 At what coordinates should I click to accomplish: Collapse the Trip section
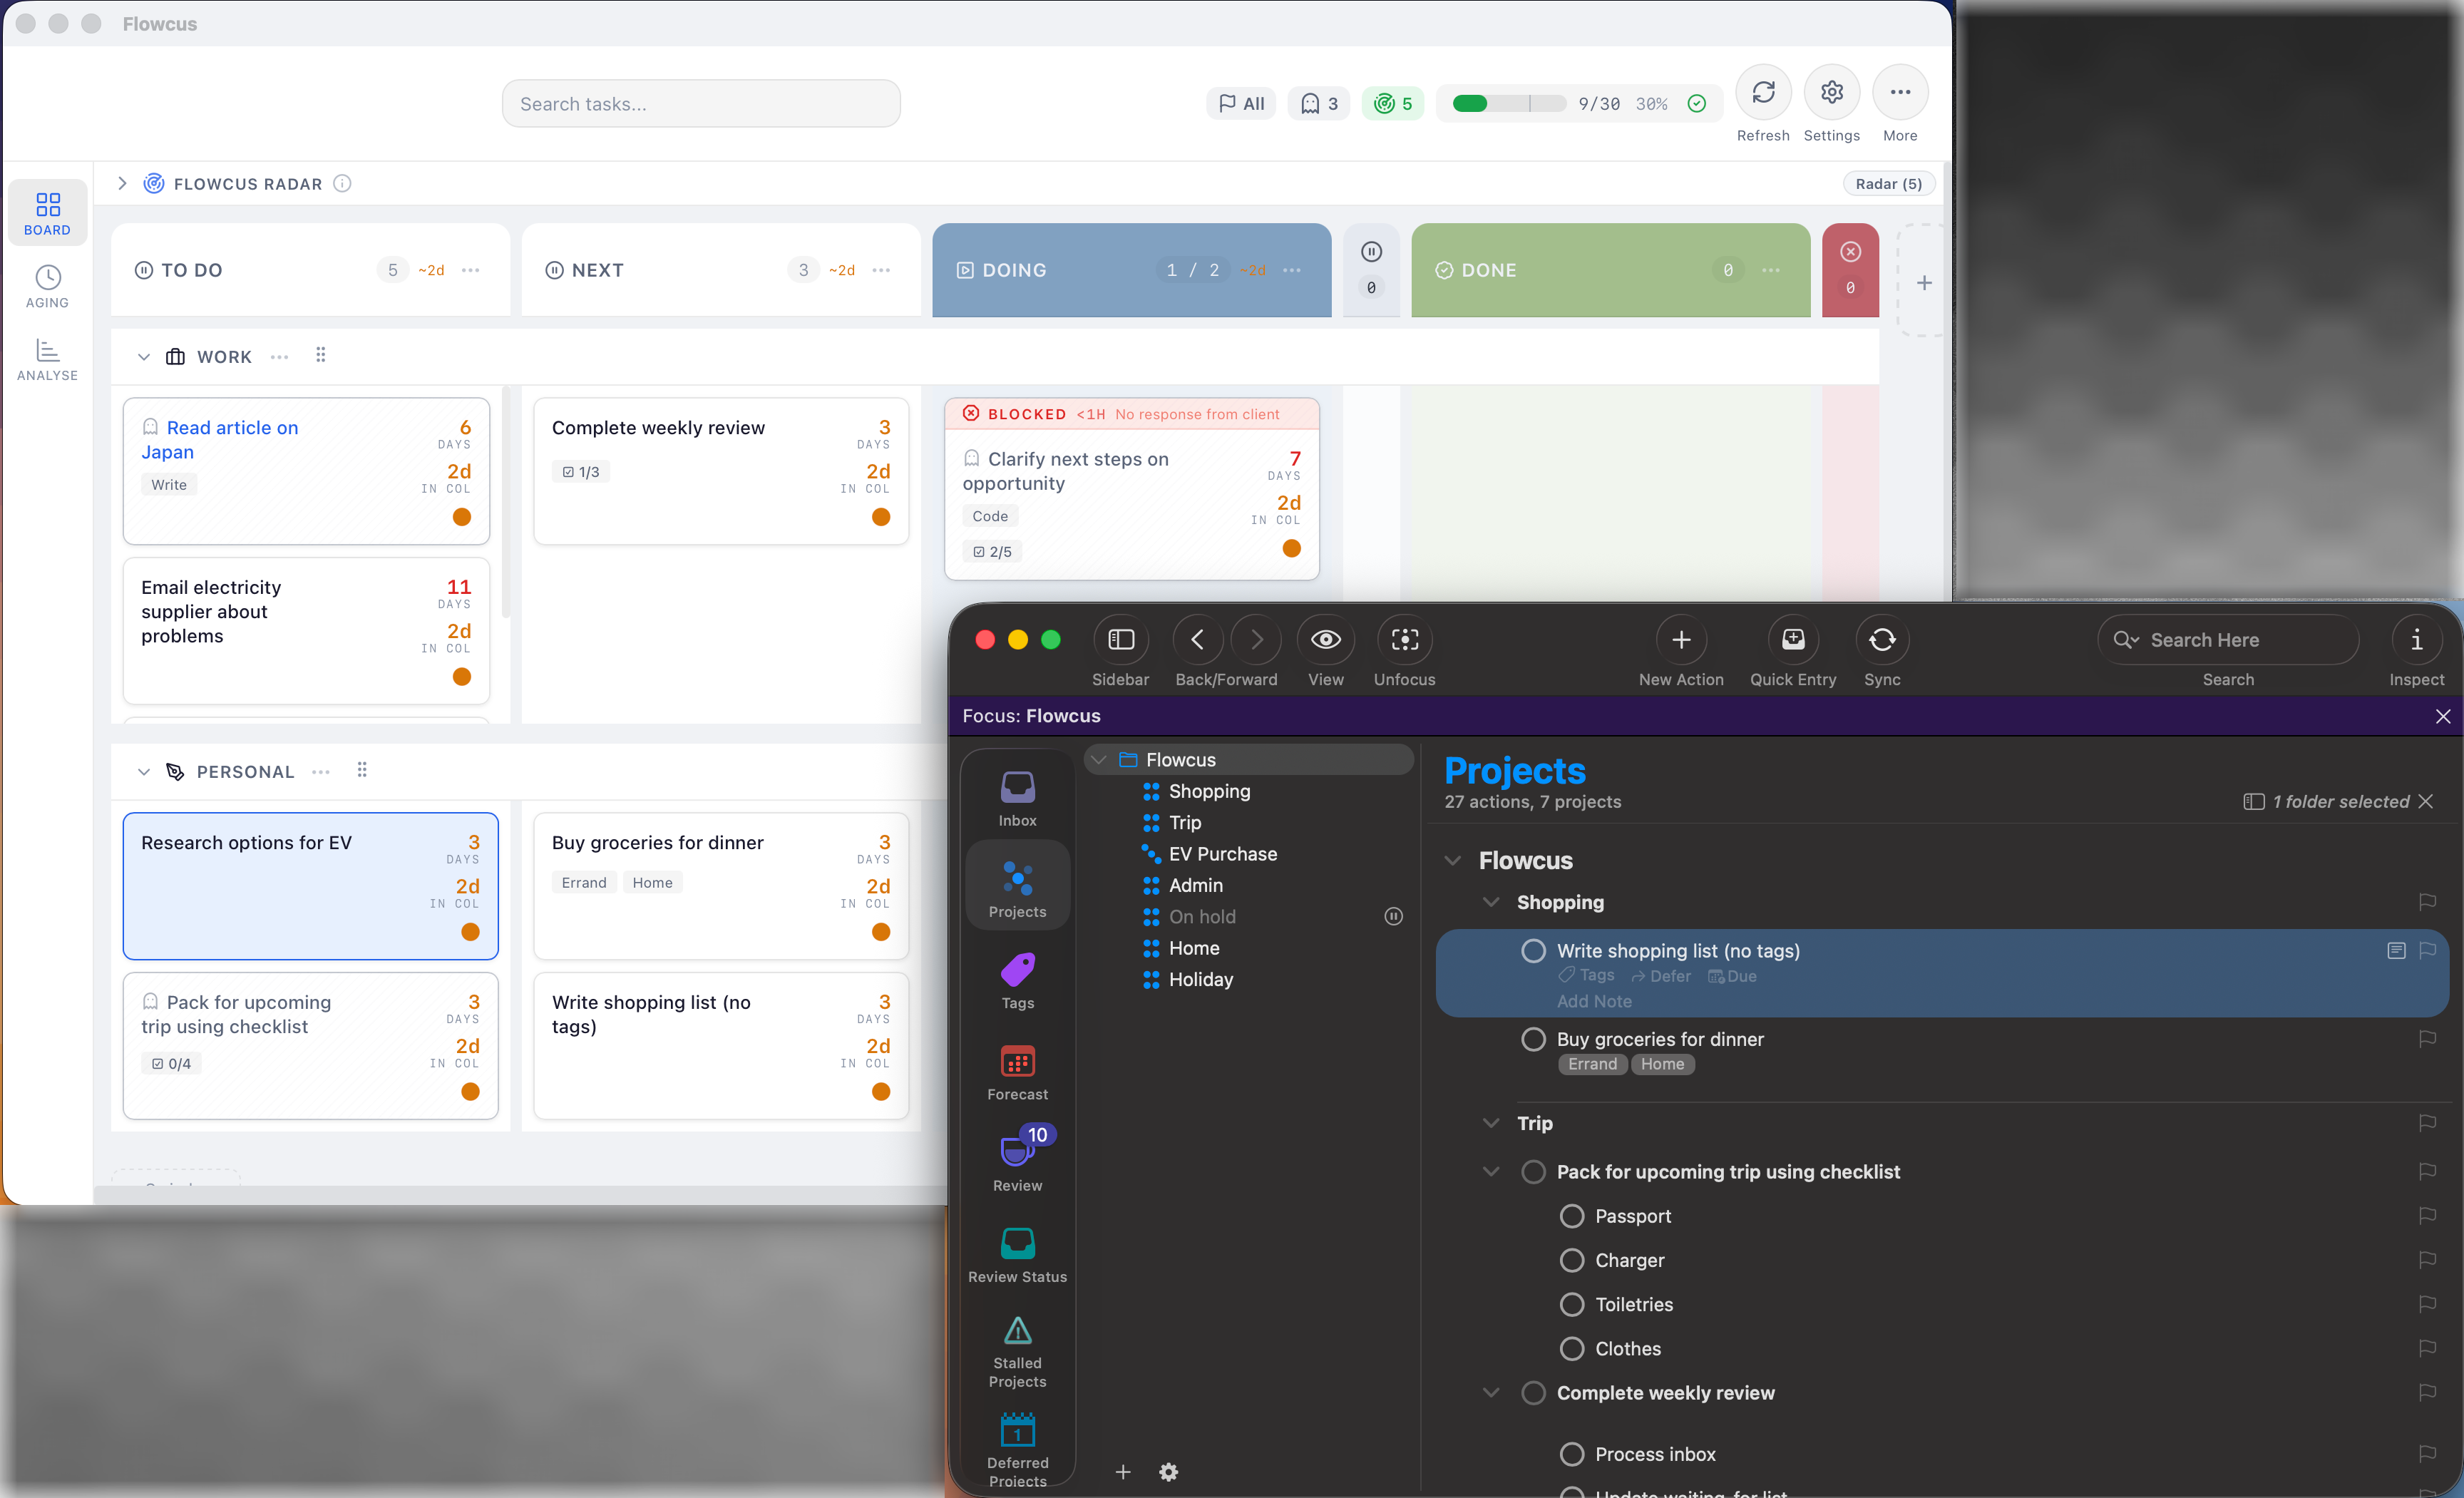1491,1123
